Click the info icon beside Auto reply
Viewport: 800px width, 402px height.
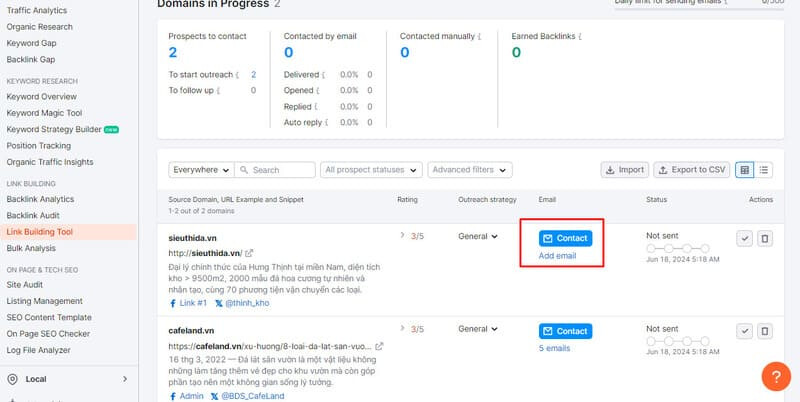click(x=327, y=122)
